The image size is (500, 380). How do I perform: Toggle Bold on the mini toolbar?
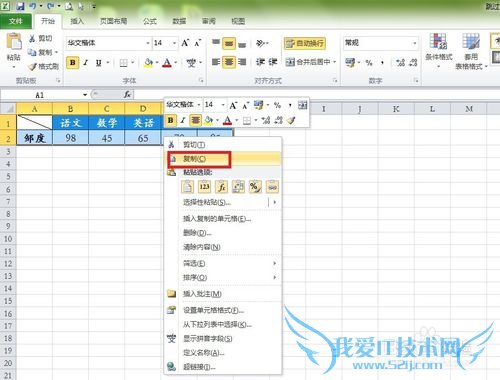[171, 120]
